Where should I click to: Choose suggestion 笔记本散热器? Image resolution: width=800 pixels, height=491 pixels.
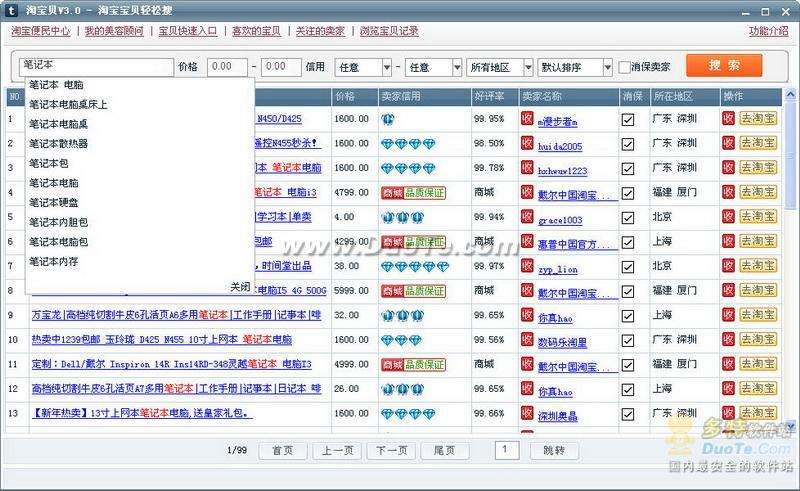pos(58,144)
